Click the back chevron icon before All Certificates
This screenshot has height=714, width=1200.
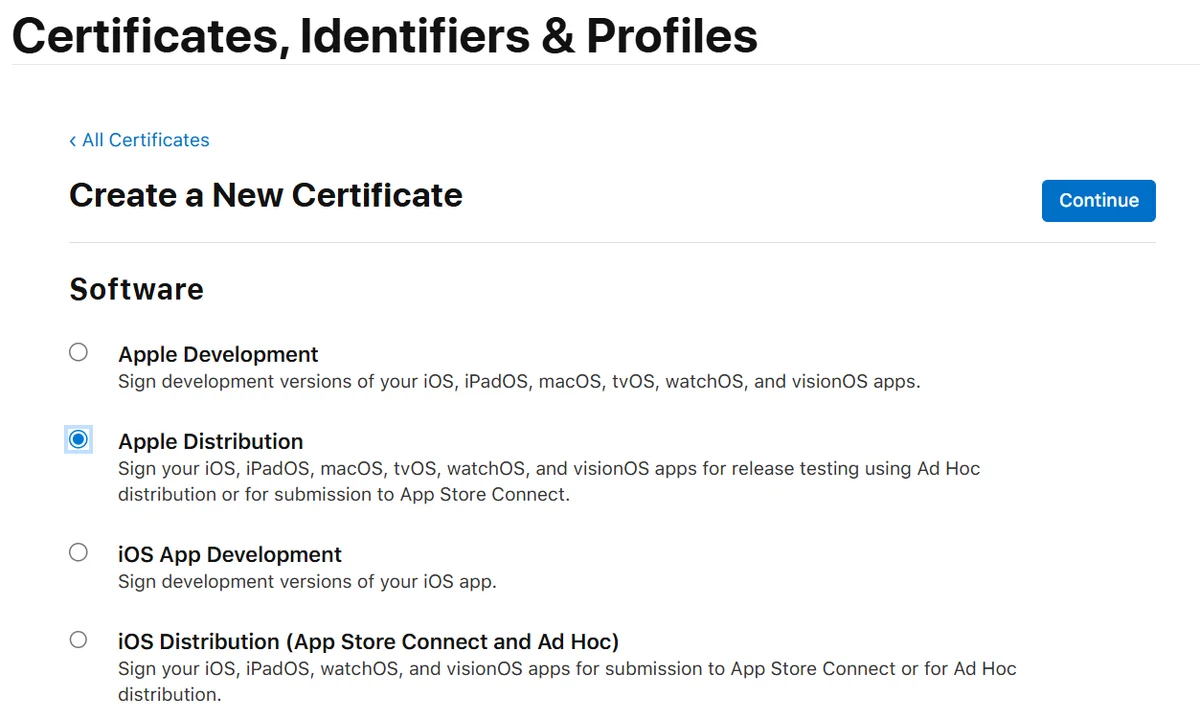[x=71, y=140]
